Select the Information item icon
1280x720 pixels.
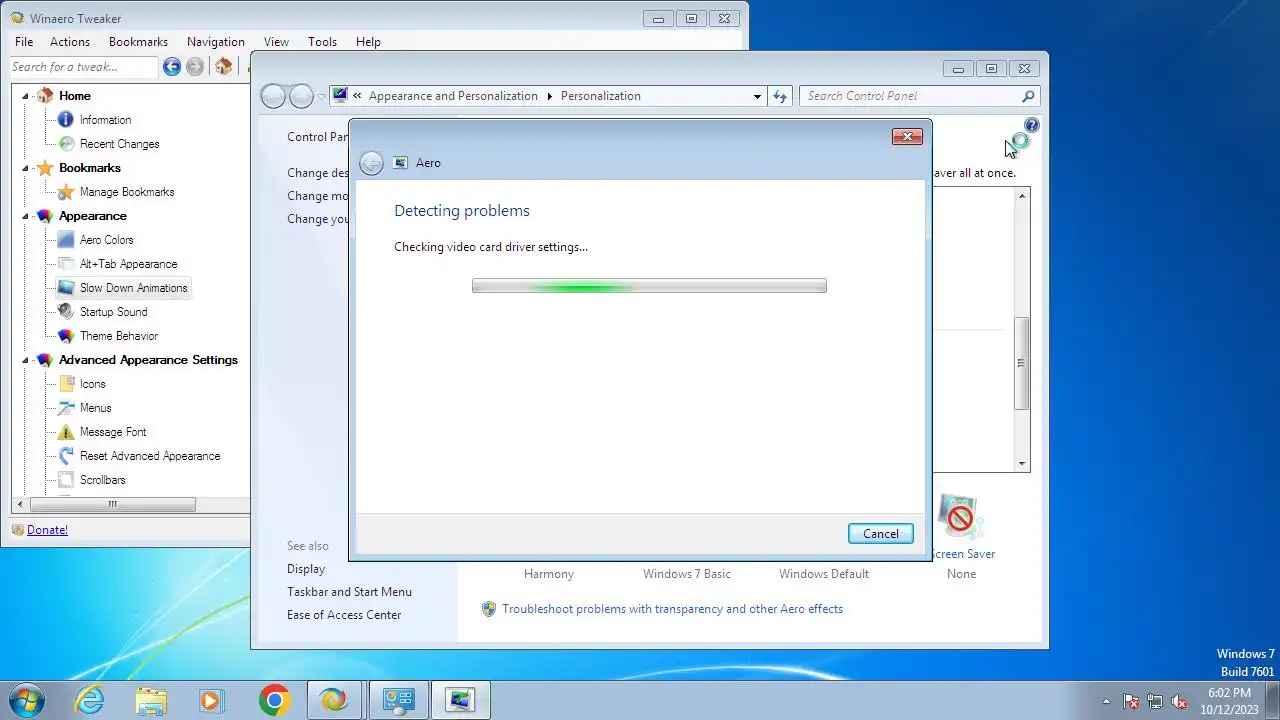pos(66,120)
